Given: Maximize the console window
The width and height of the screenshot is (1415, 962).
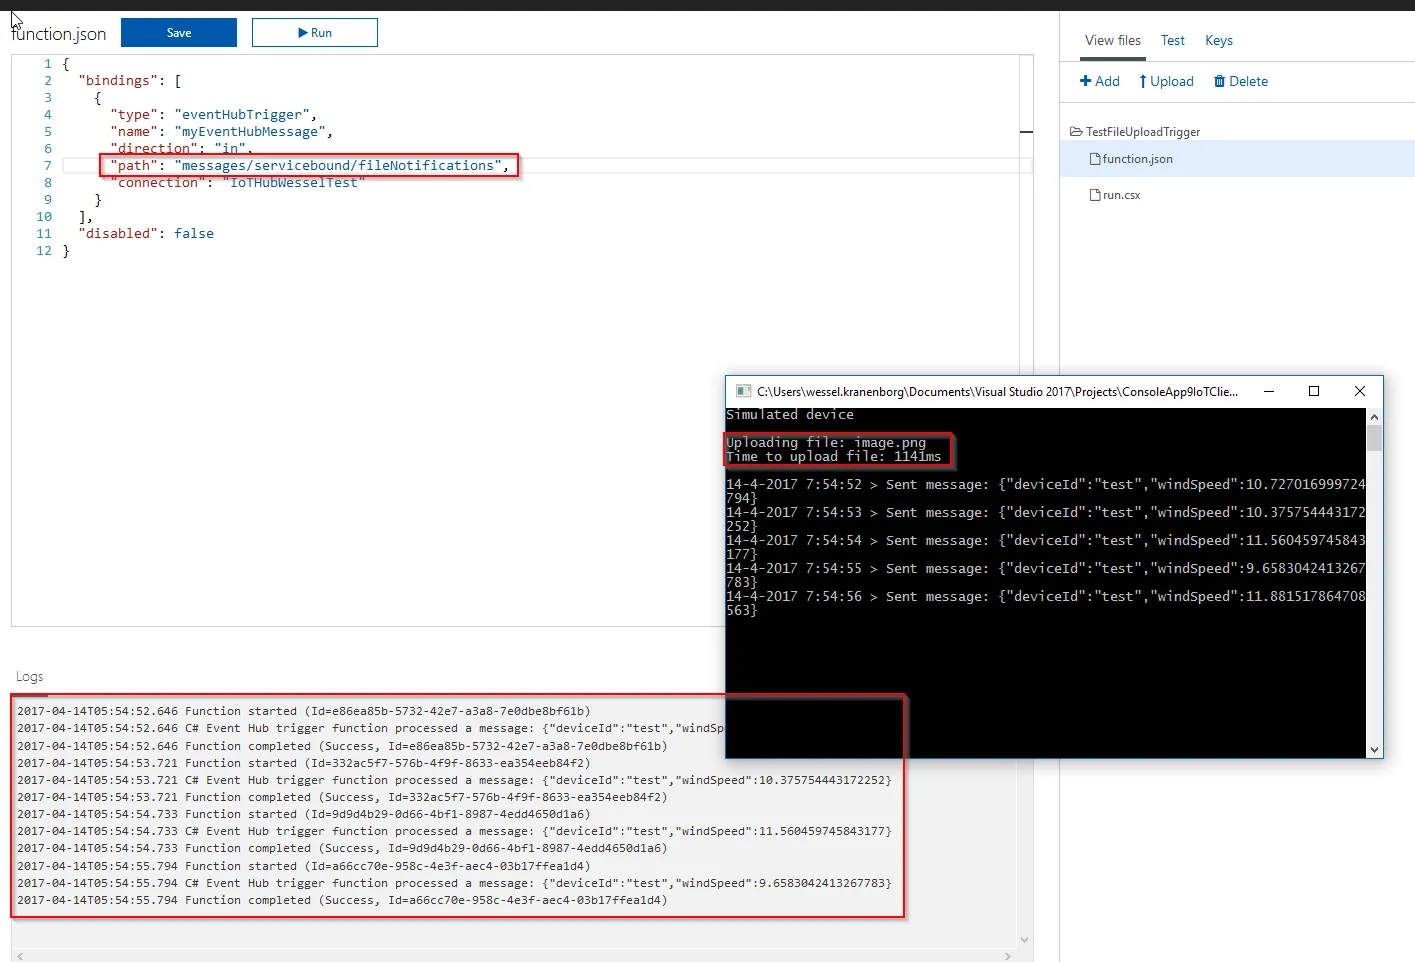Looking at the screenshot, I should 1314,391.
